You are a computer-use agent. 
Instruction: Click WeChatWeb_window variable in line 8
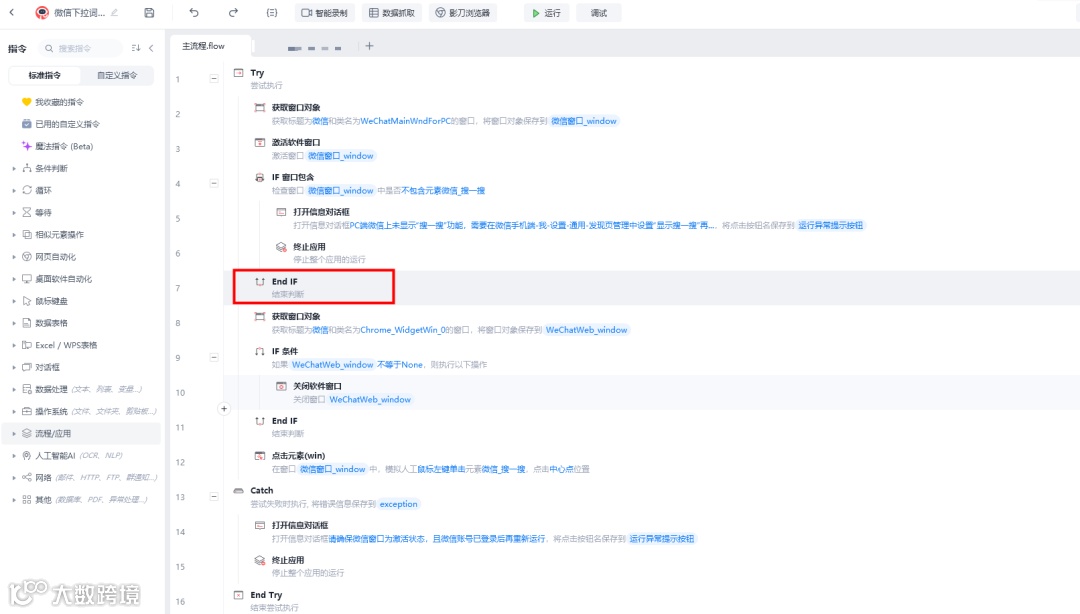click(586, 330)
